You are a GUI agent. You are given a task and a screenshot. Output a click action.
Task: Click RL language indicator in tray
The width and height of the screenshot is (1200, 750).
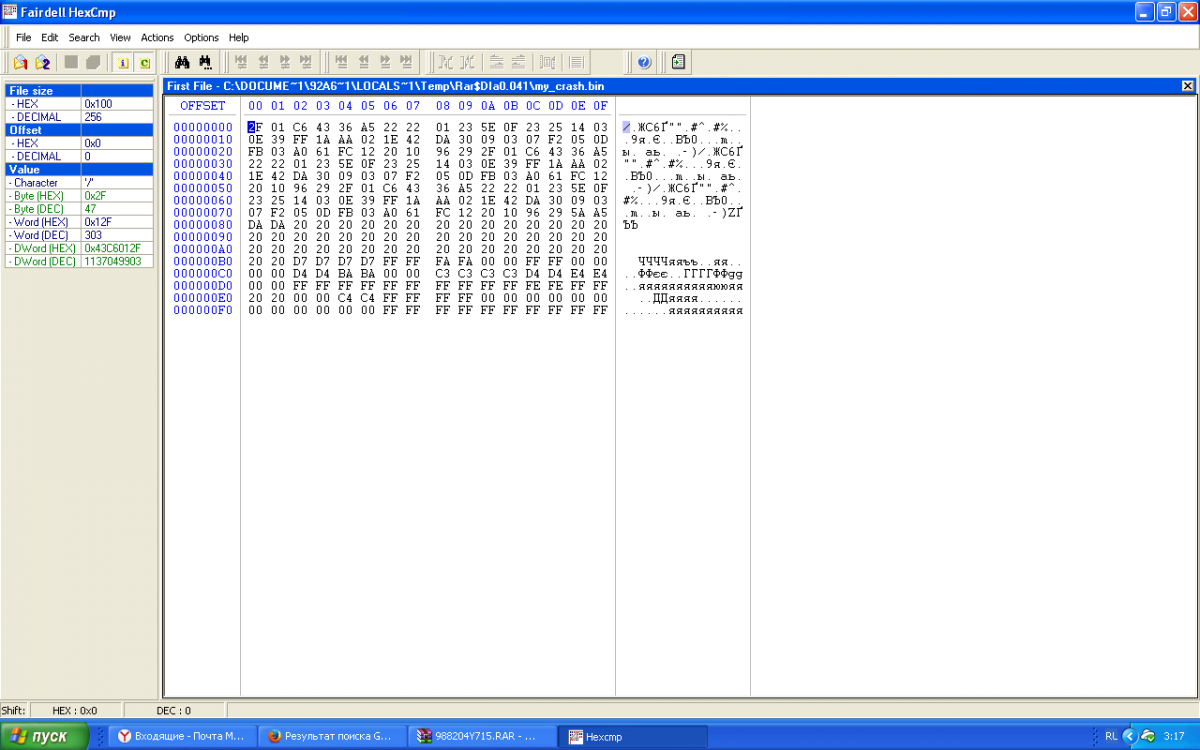(x=1111, y=737)
